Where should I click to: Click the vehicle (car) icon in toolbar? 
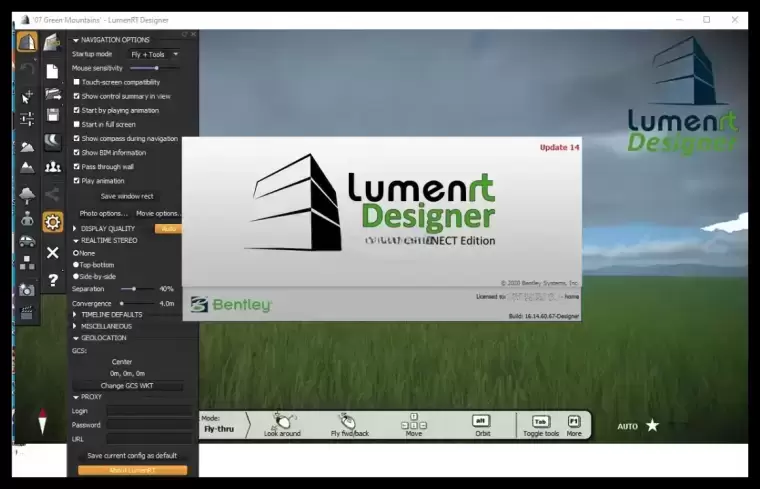[27, 240]
